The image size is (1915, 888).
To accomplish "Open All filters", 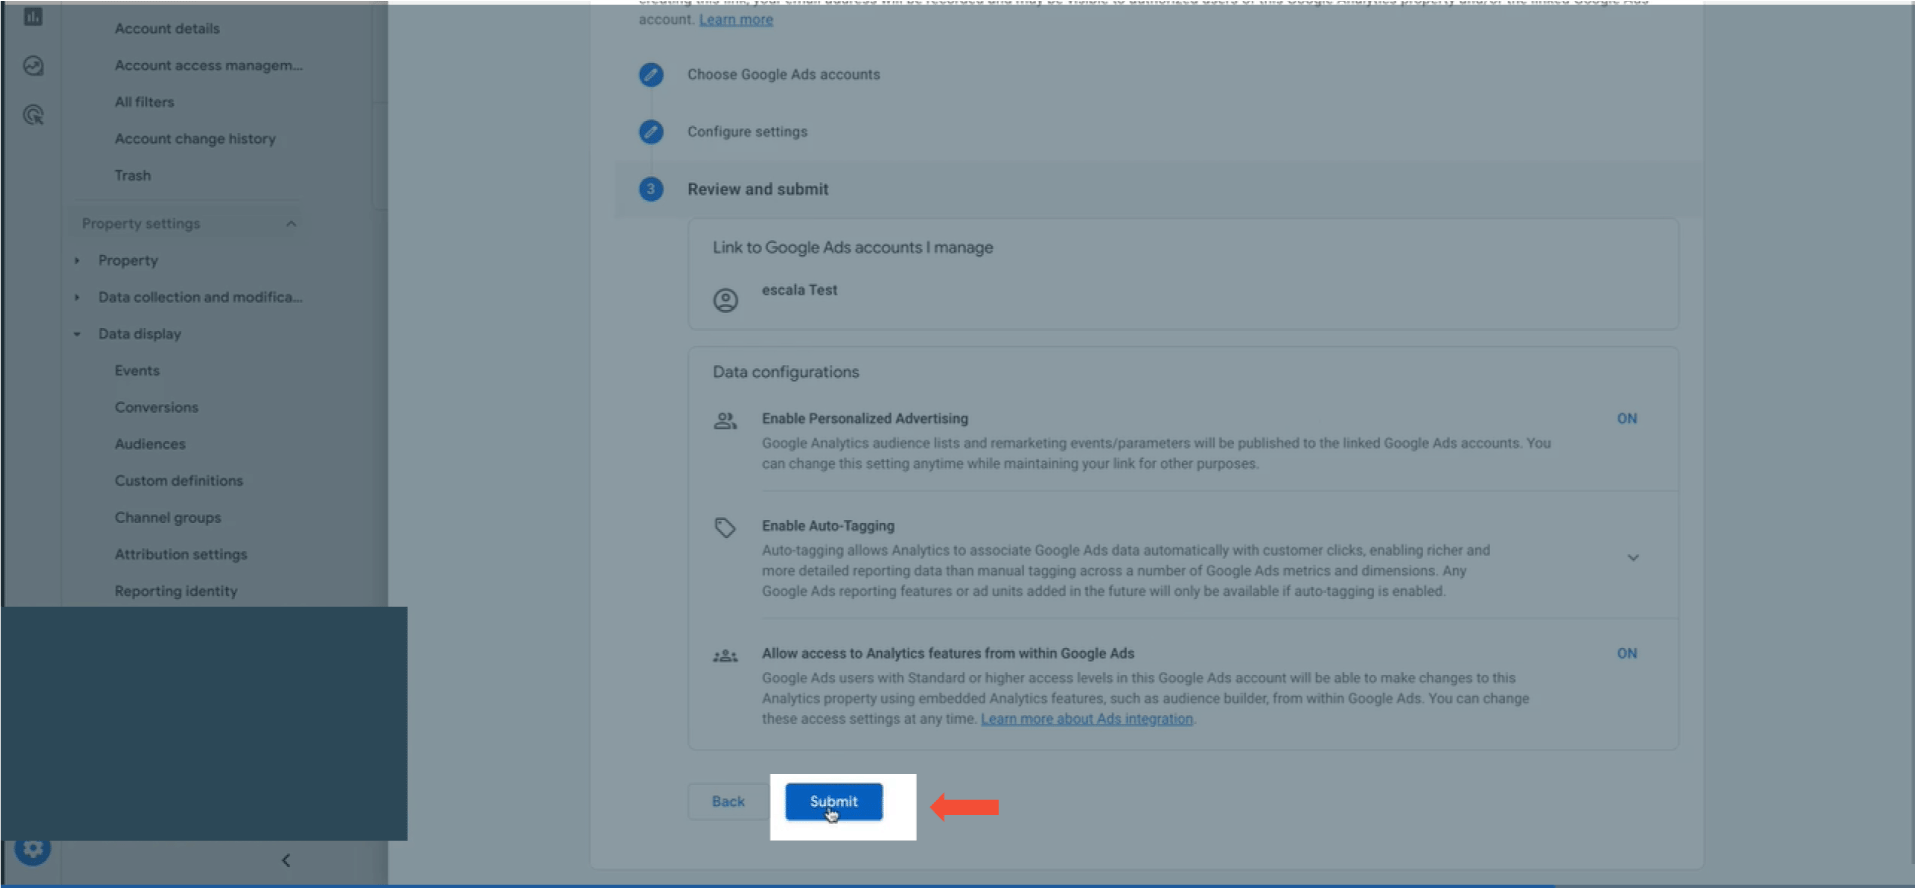I will pyautogui.click(x=144, y=102).
